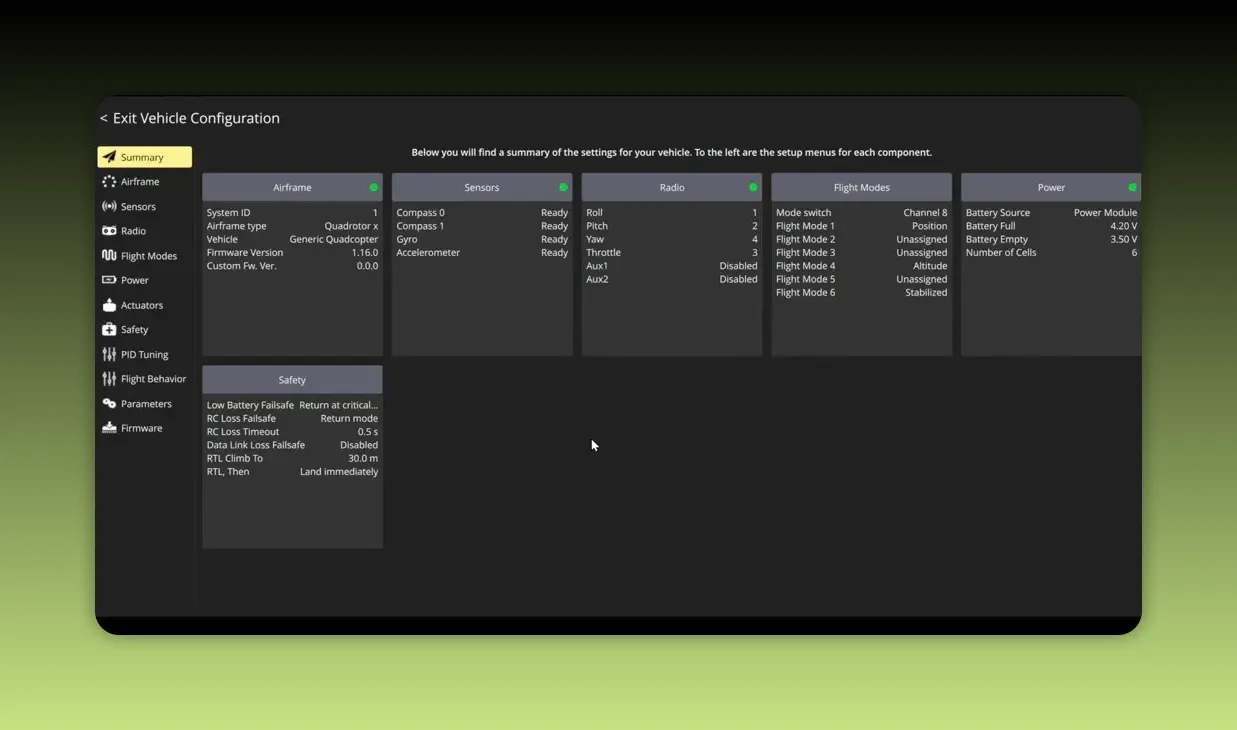Switch to the Summary tab
This screenshot has width=1237, height=730.
[144, 156]
